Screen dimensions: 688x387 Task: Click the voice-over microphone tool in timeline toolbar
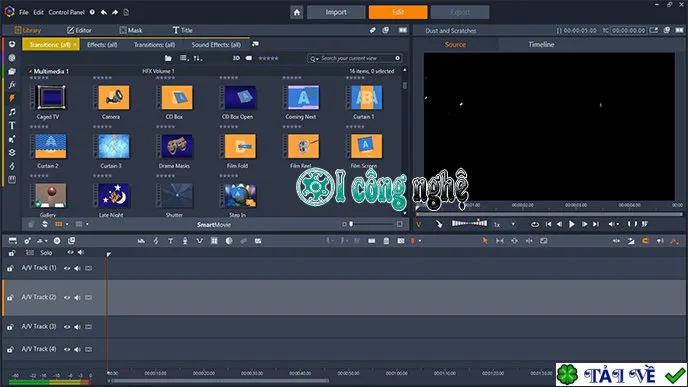tap(185, 241)
